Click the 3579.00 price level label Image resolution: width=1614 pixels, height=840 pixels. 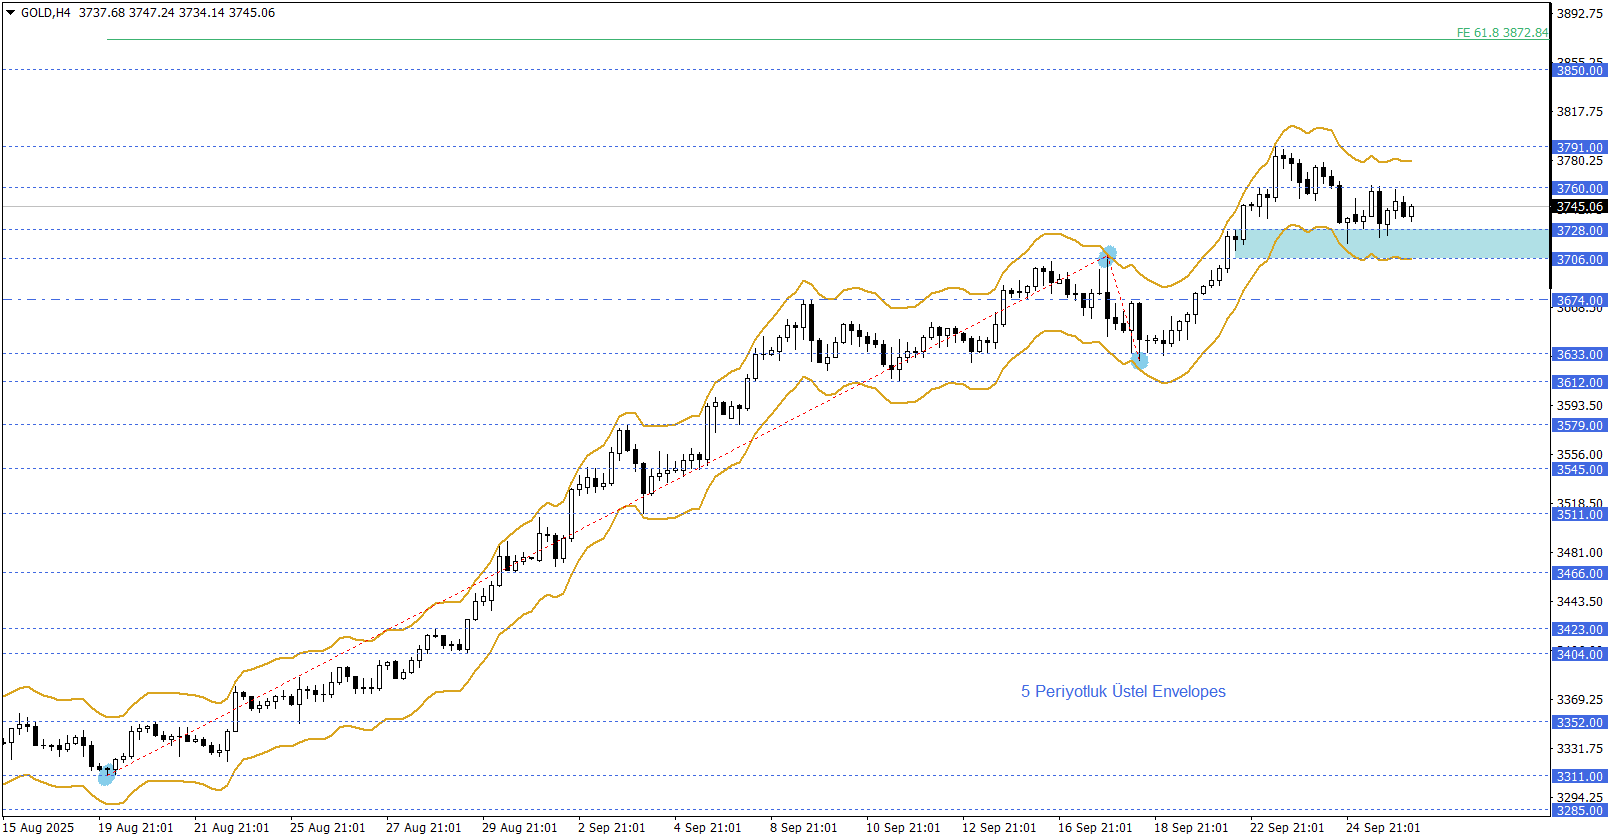tap(1580, 425)
